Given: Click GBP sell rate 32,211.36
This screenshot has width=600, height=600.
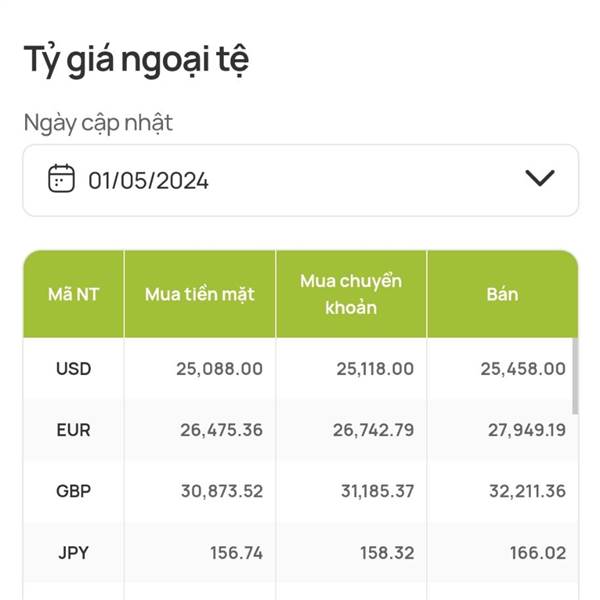Looking at the screenshot, I should pos(527,492).
